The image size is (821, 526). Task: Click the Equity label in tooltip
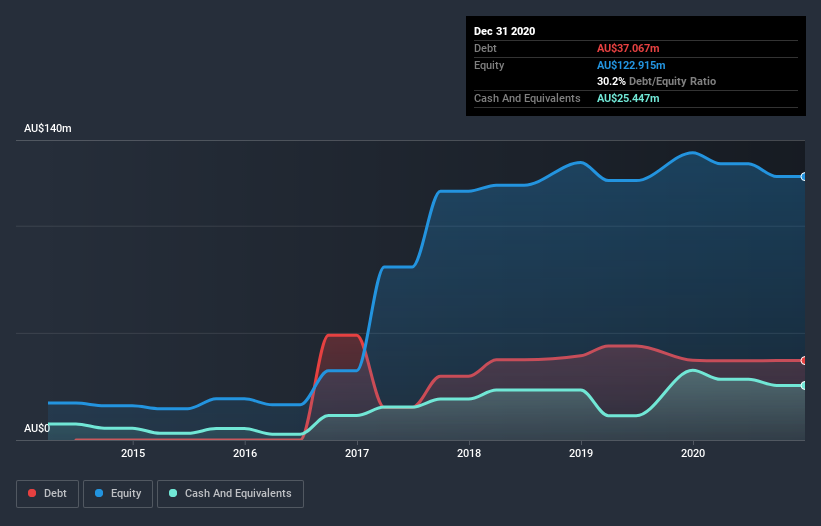tap(489, 65)
